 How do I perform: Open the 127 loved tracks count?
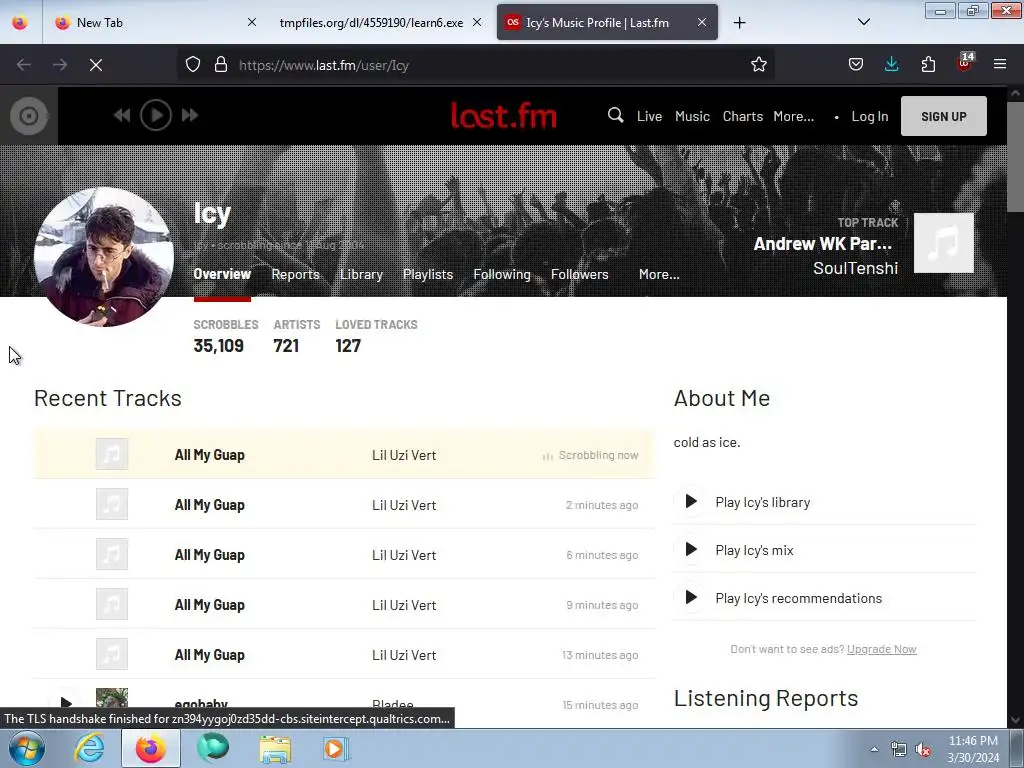pos(348,345)
